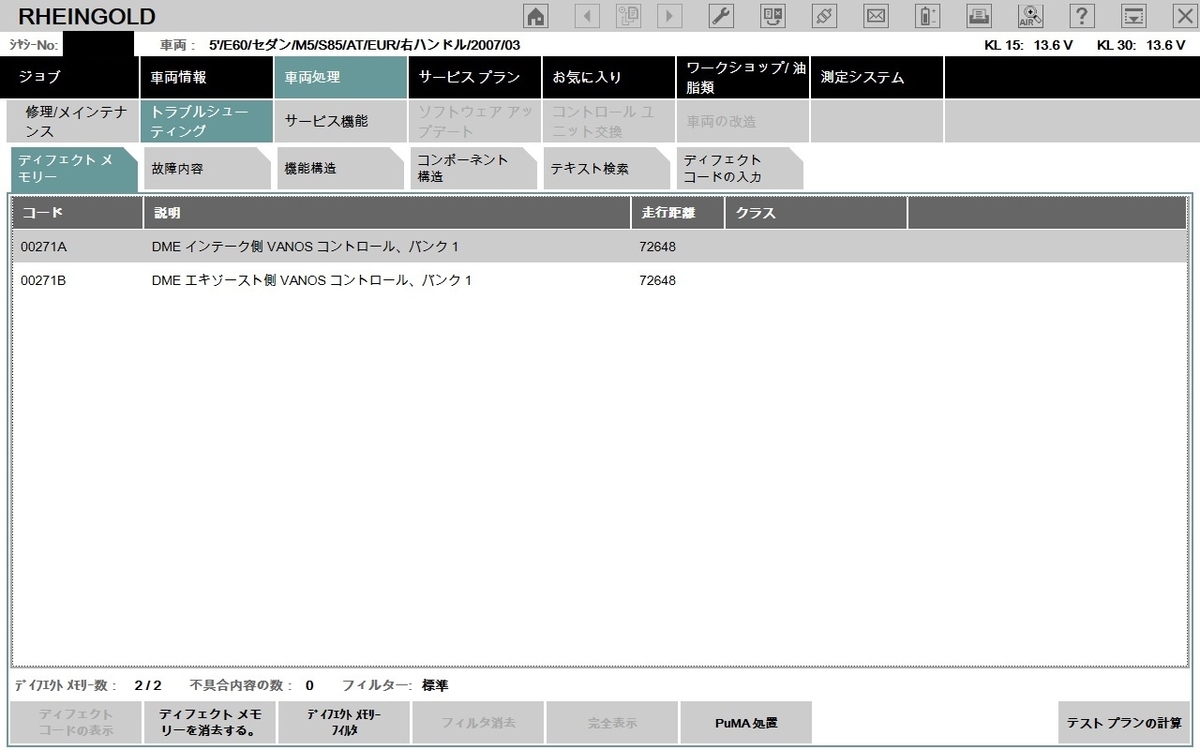1200x750 pixels.
Task: Click the 車両の改造 sub-tab
Action: (742, 122)
